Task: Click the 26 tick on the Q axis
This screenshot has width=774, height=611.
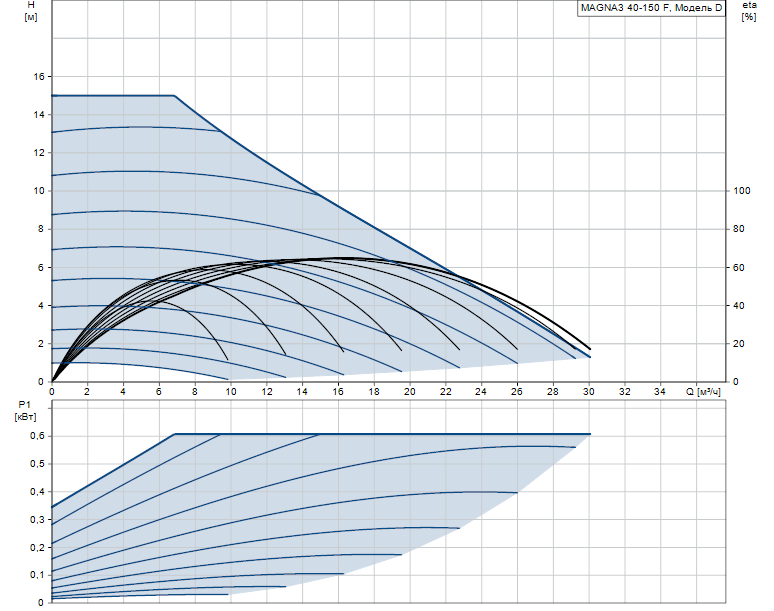Action: click(x=517, y=391)
